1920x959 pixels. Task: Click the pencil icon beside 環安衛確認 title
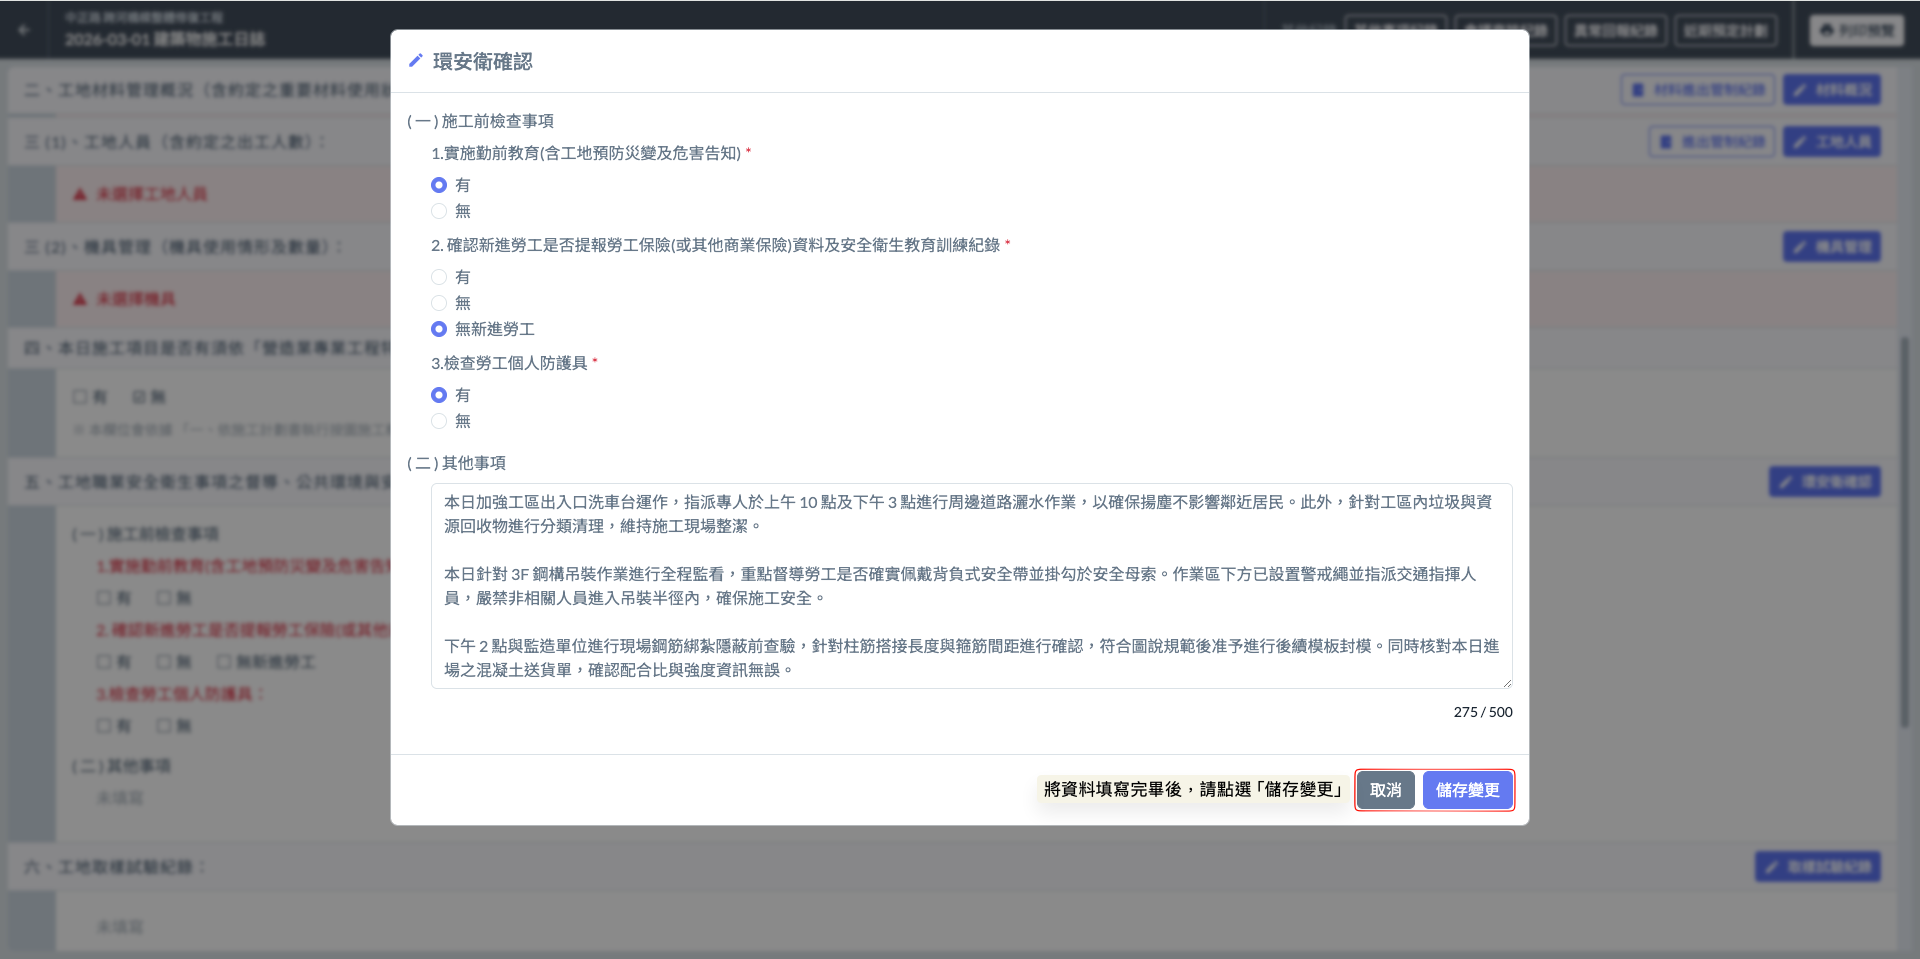pyautogui.click(x=416, y=61)
